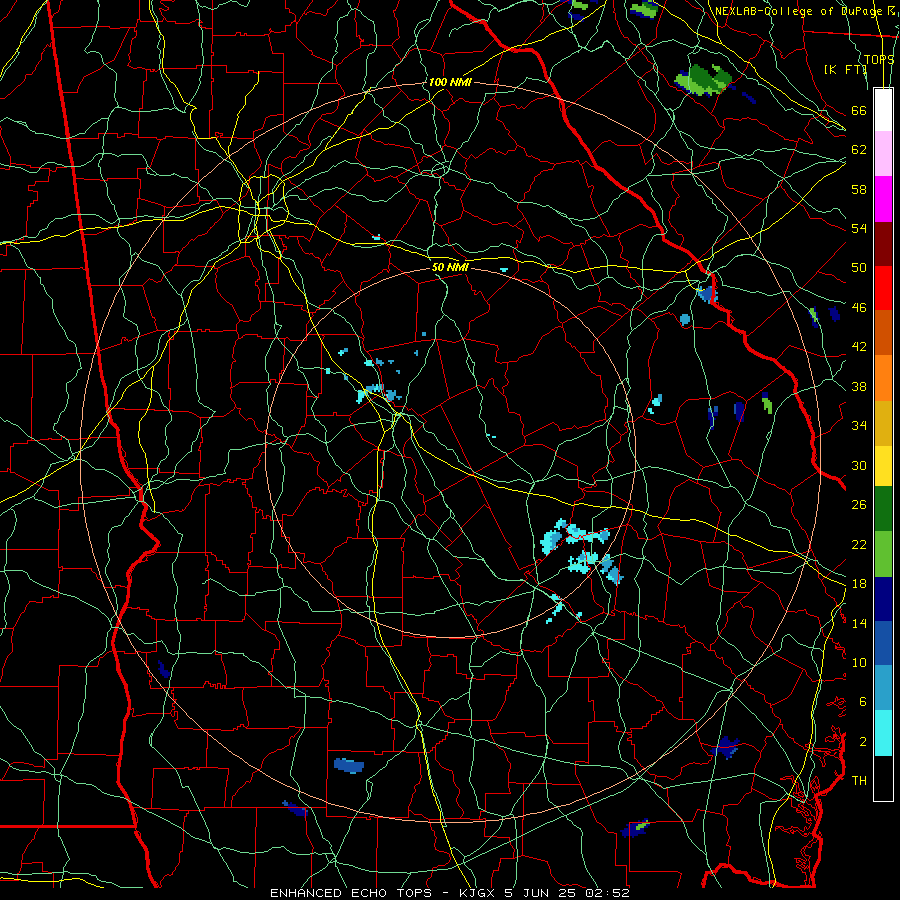The height and width of the screenshot is (900, 900).
Task: Select the "2" legend value
Action: click(x=863, y=741)
